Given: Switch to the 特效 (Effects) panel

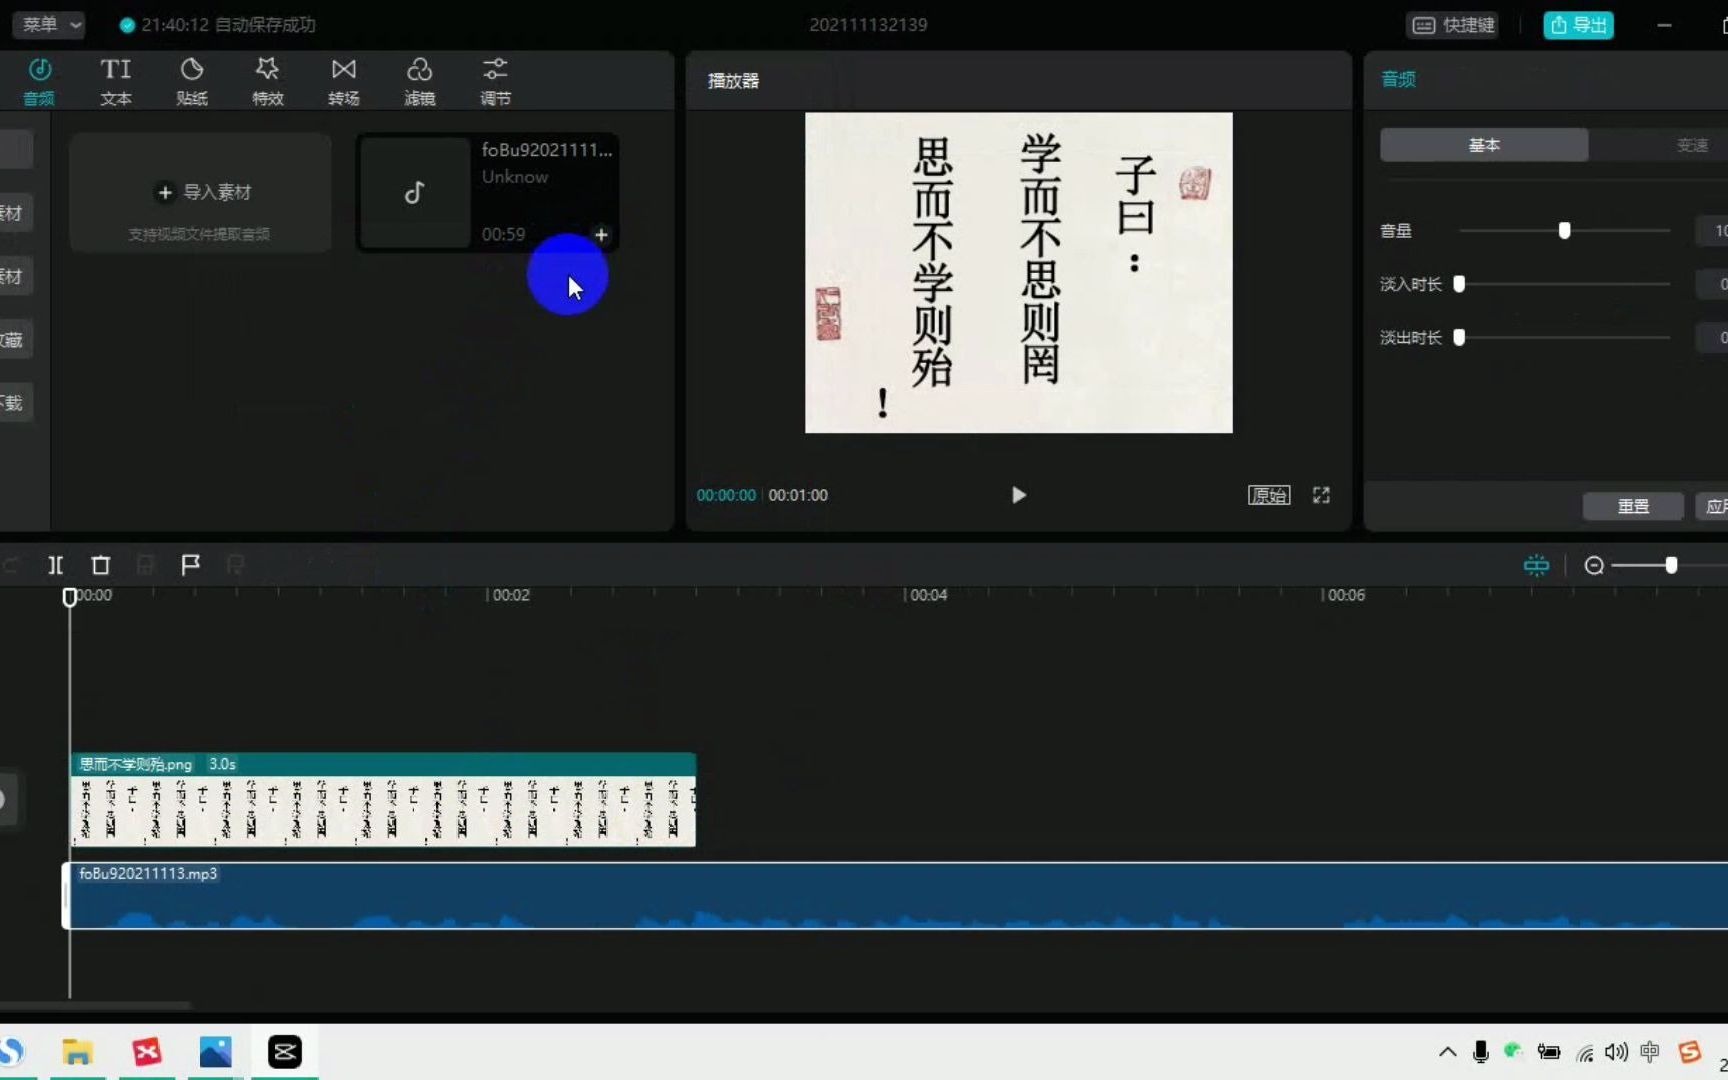Looking at the screenshot, I should click(x=267, y=80).
